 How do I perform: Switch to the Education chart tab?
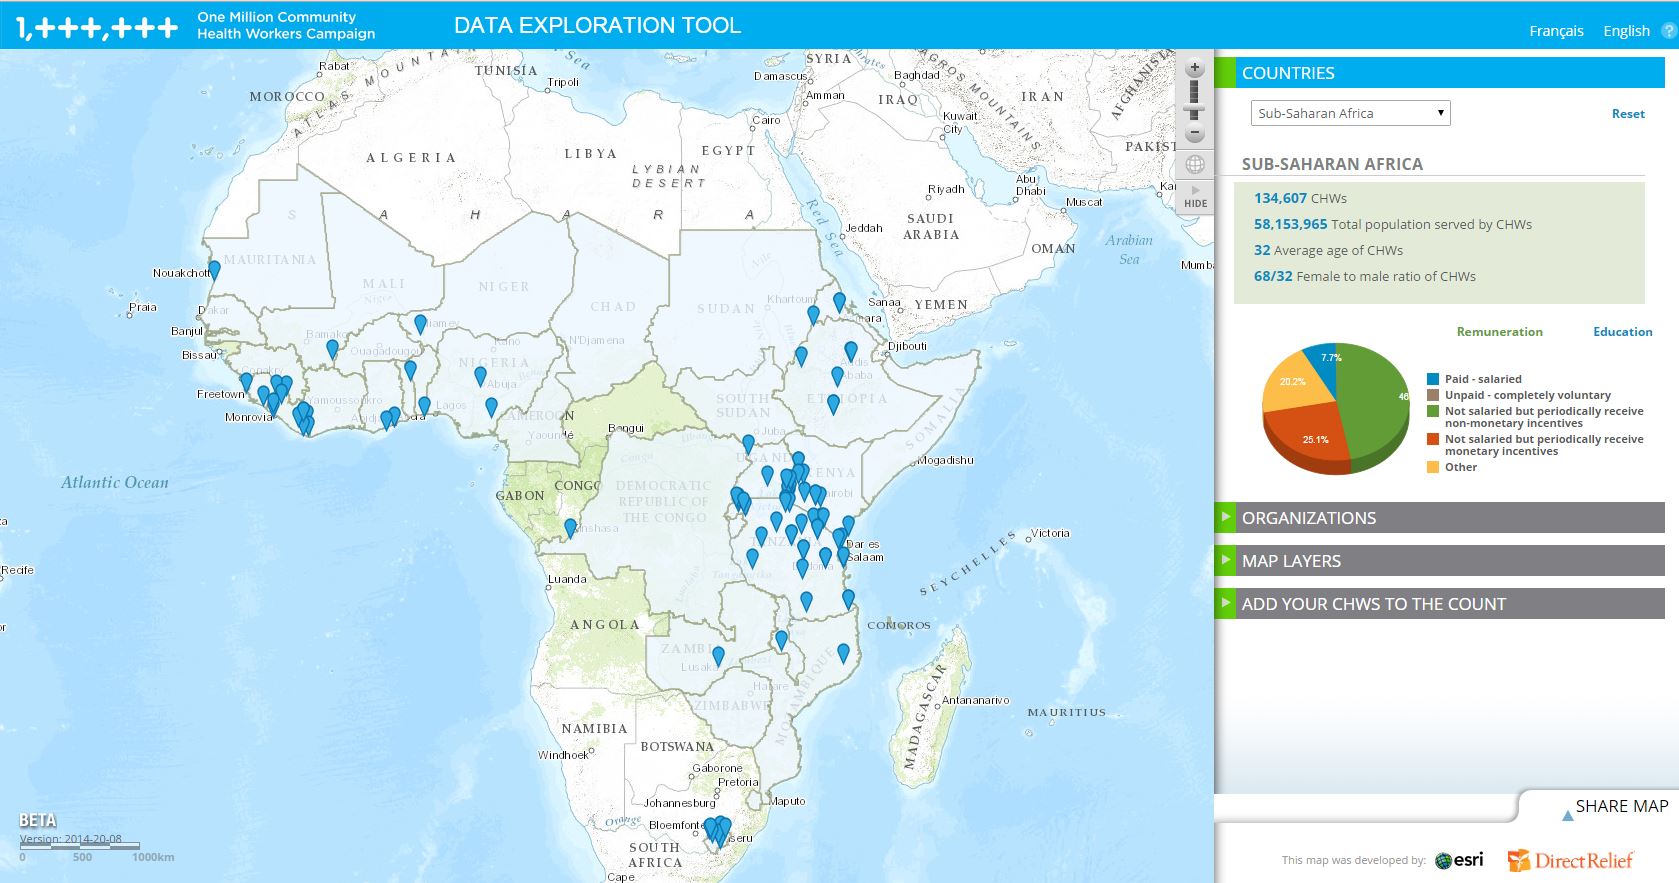[x=1622, y=332]
